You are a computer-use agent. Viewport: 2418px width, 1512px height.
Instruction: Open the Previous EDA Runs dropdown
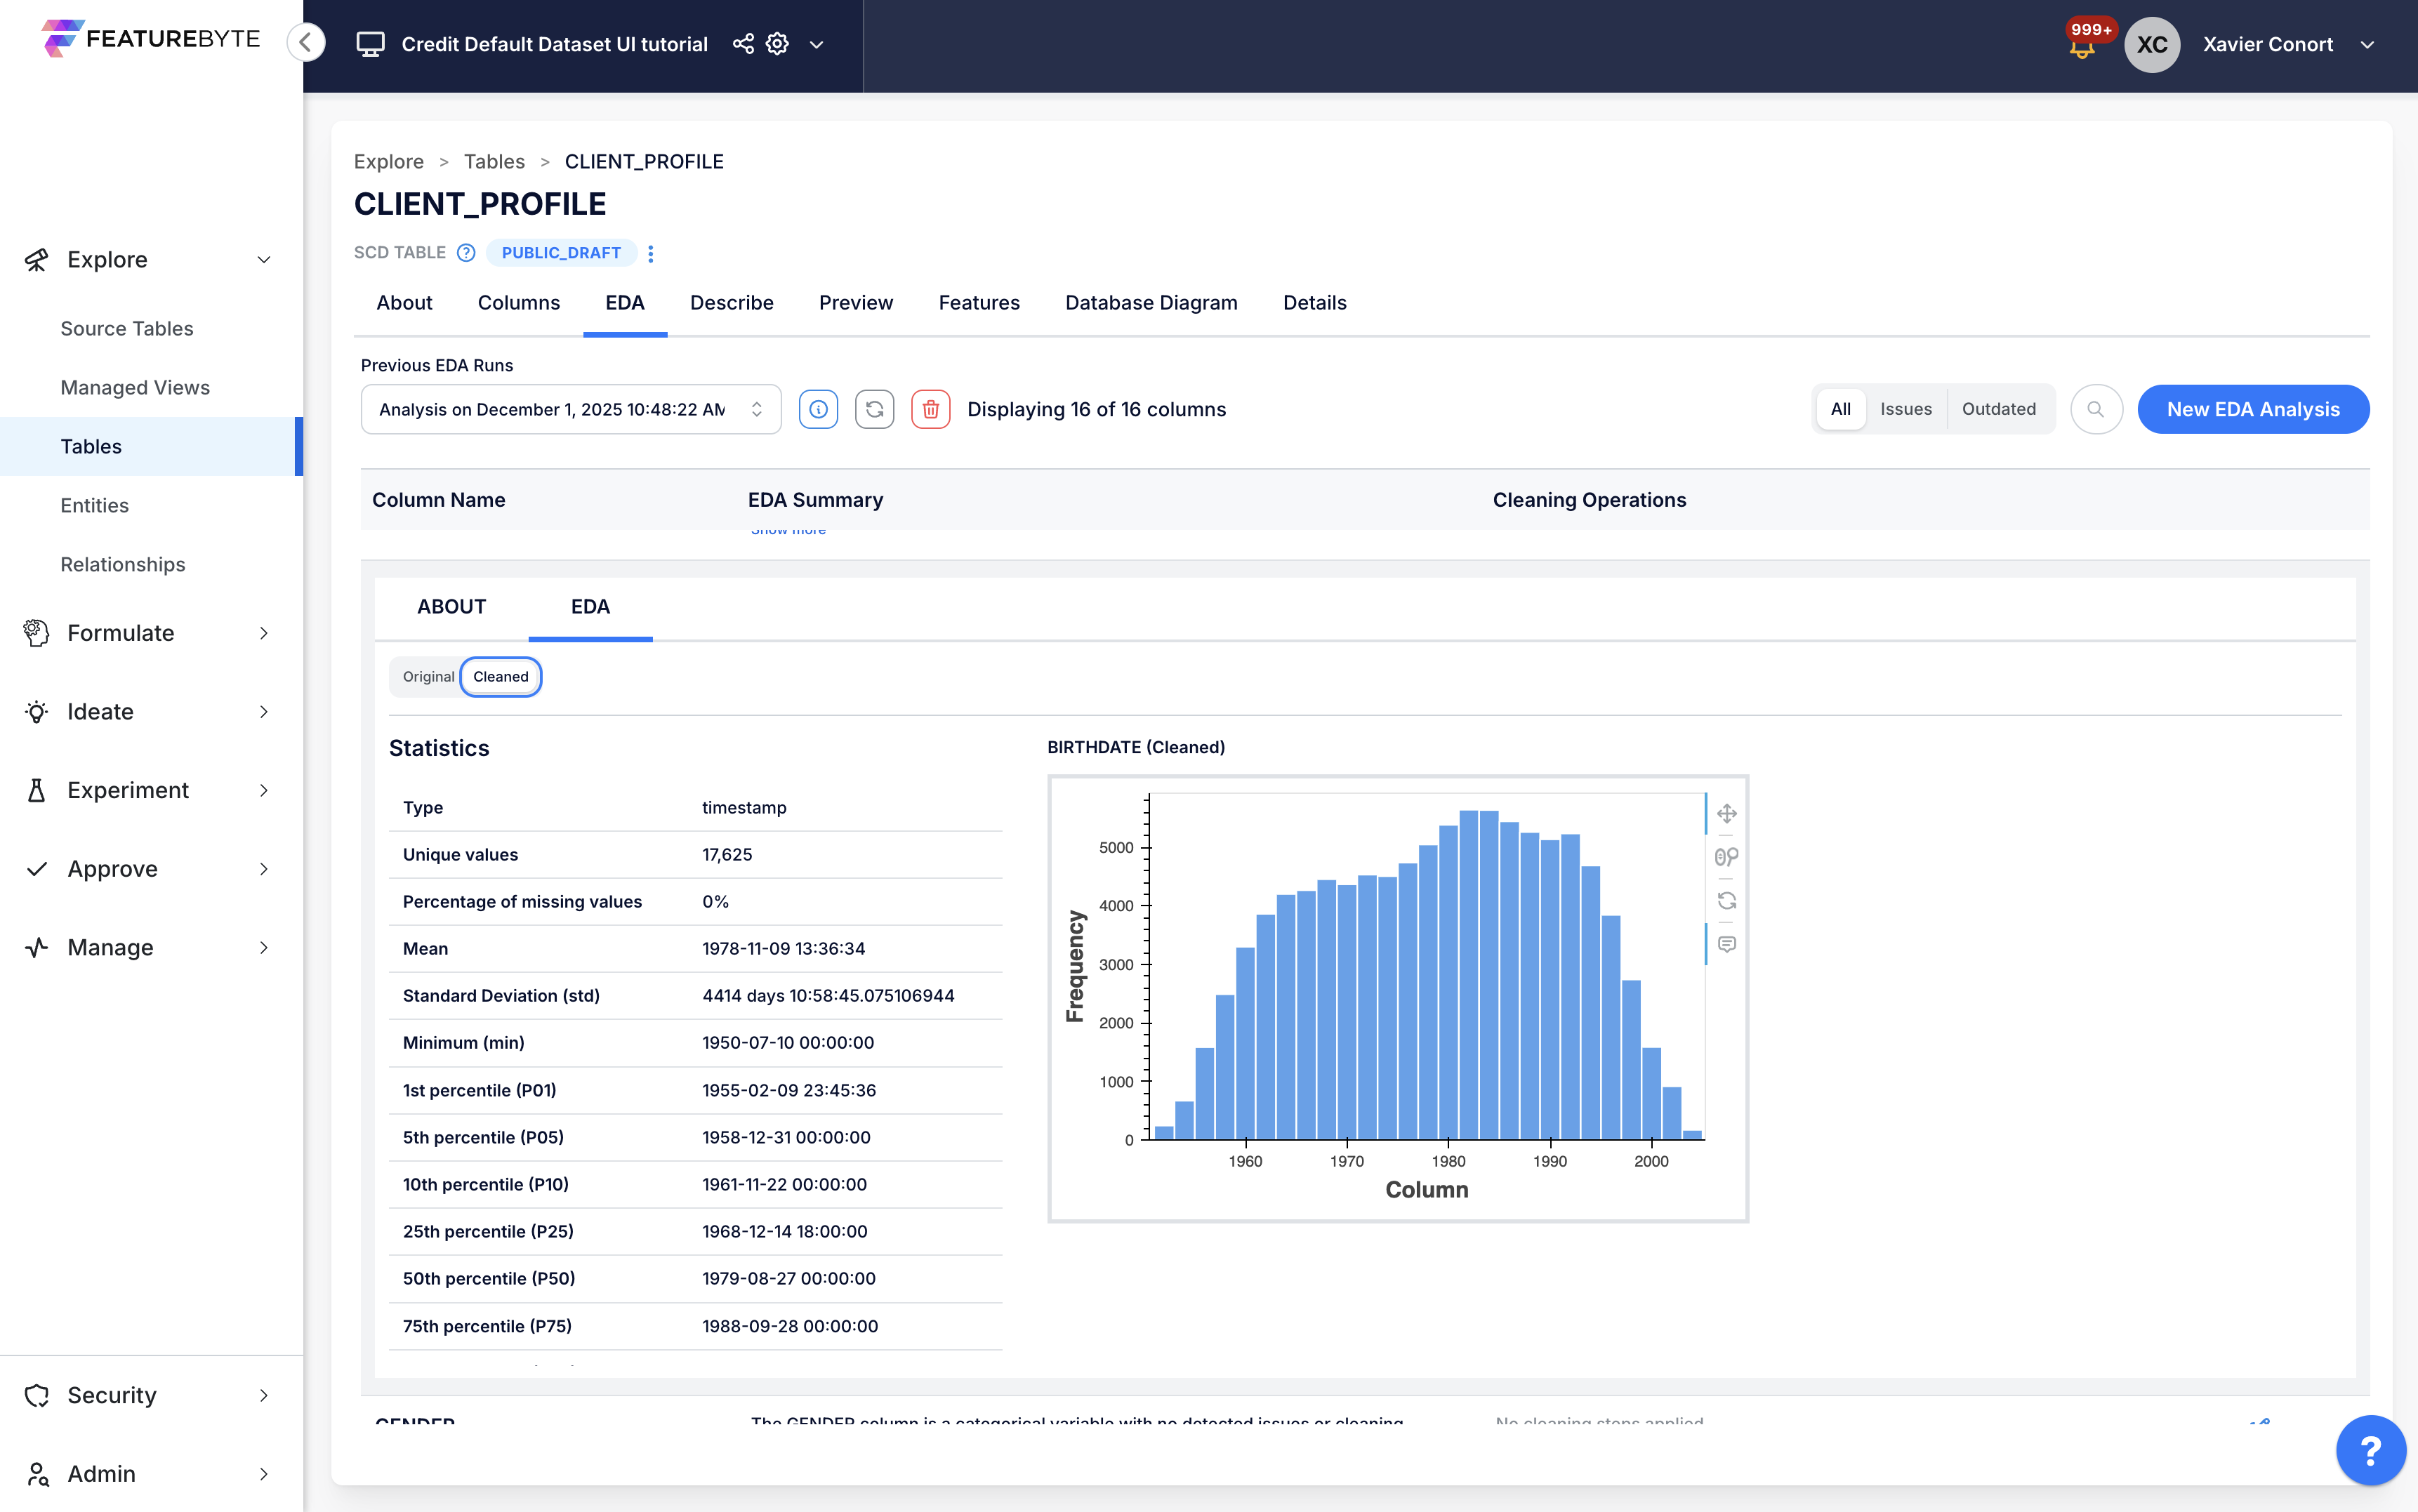570,409
